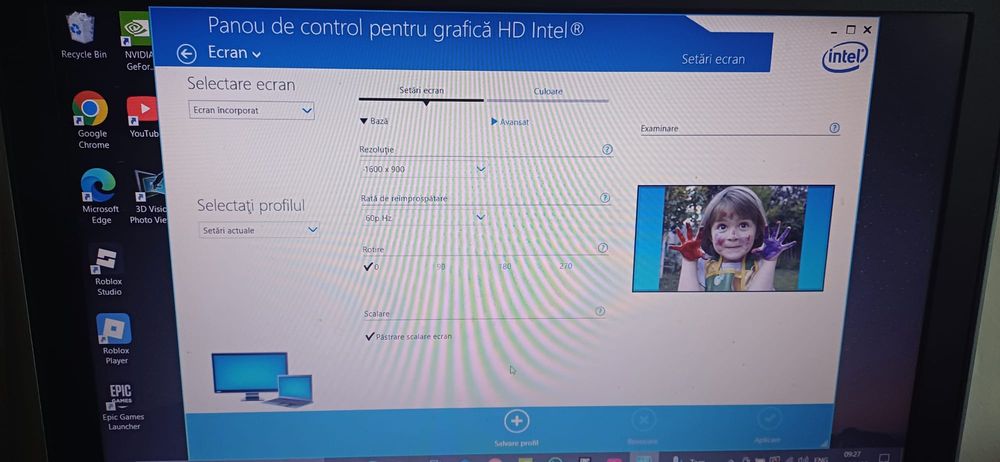Open the refresh rate 60p Hz dropdown
Screen dimensions: 1000x462
click(x=423, y=218)
